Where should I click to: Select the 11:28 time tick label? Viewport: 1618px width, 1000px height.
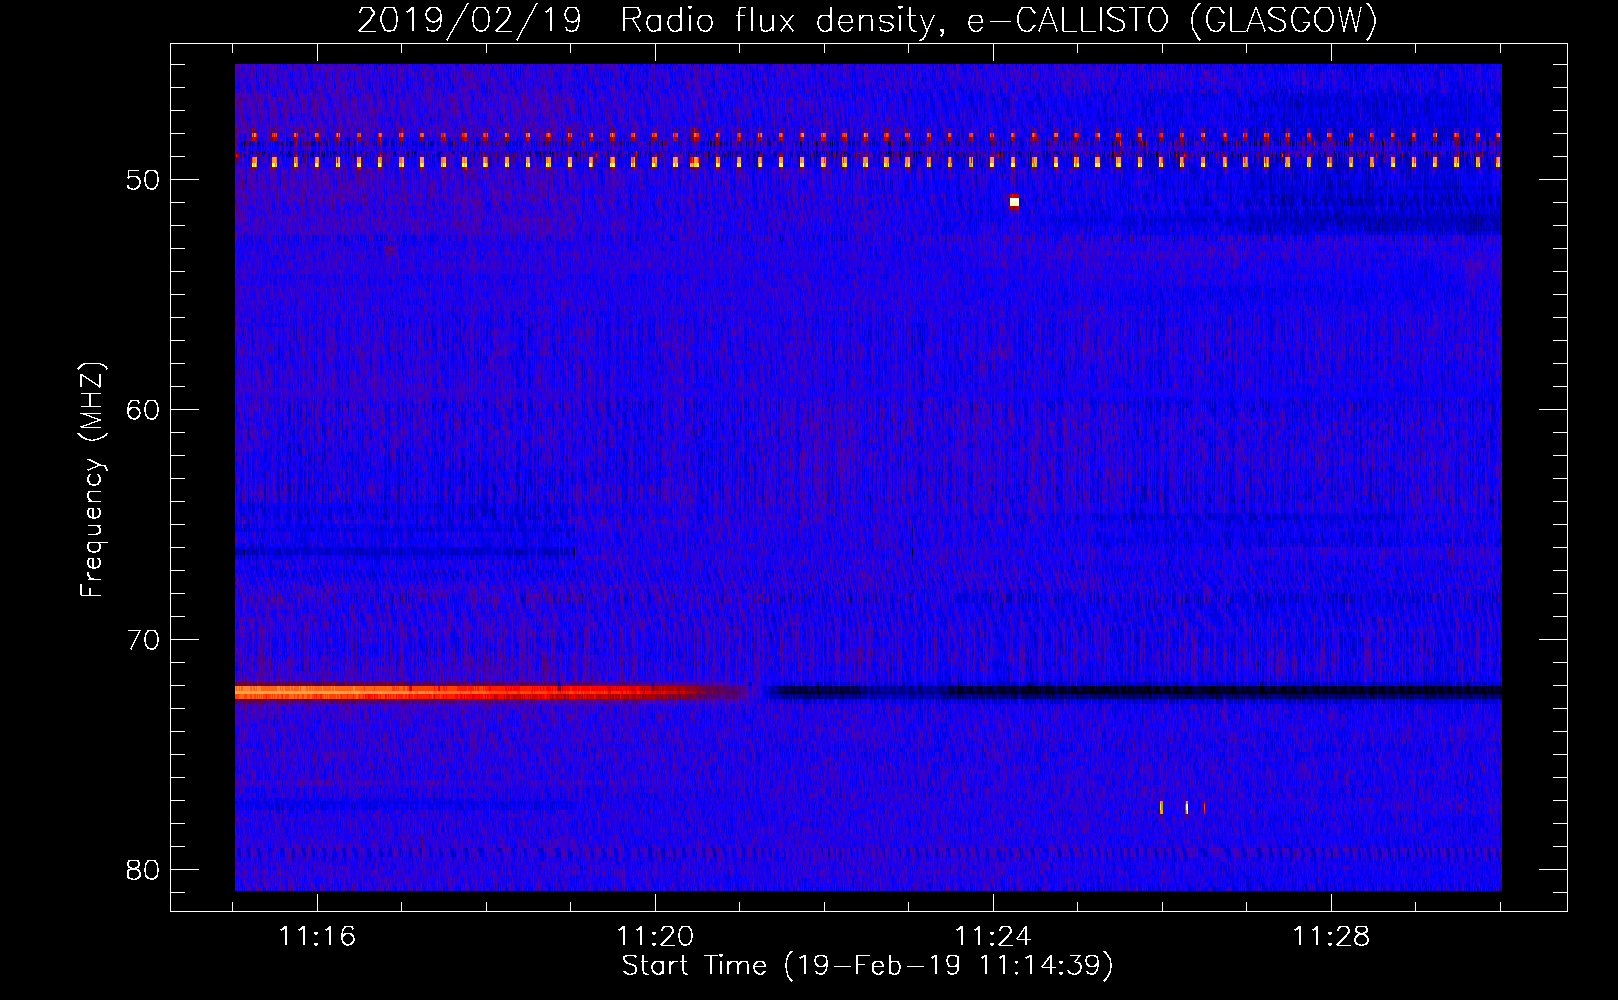(1331, 937)
